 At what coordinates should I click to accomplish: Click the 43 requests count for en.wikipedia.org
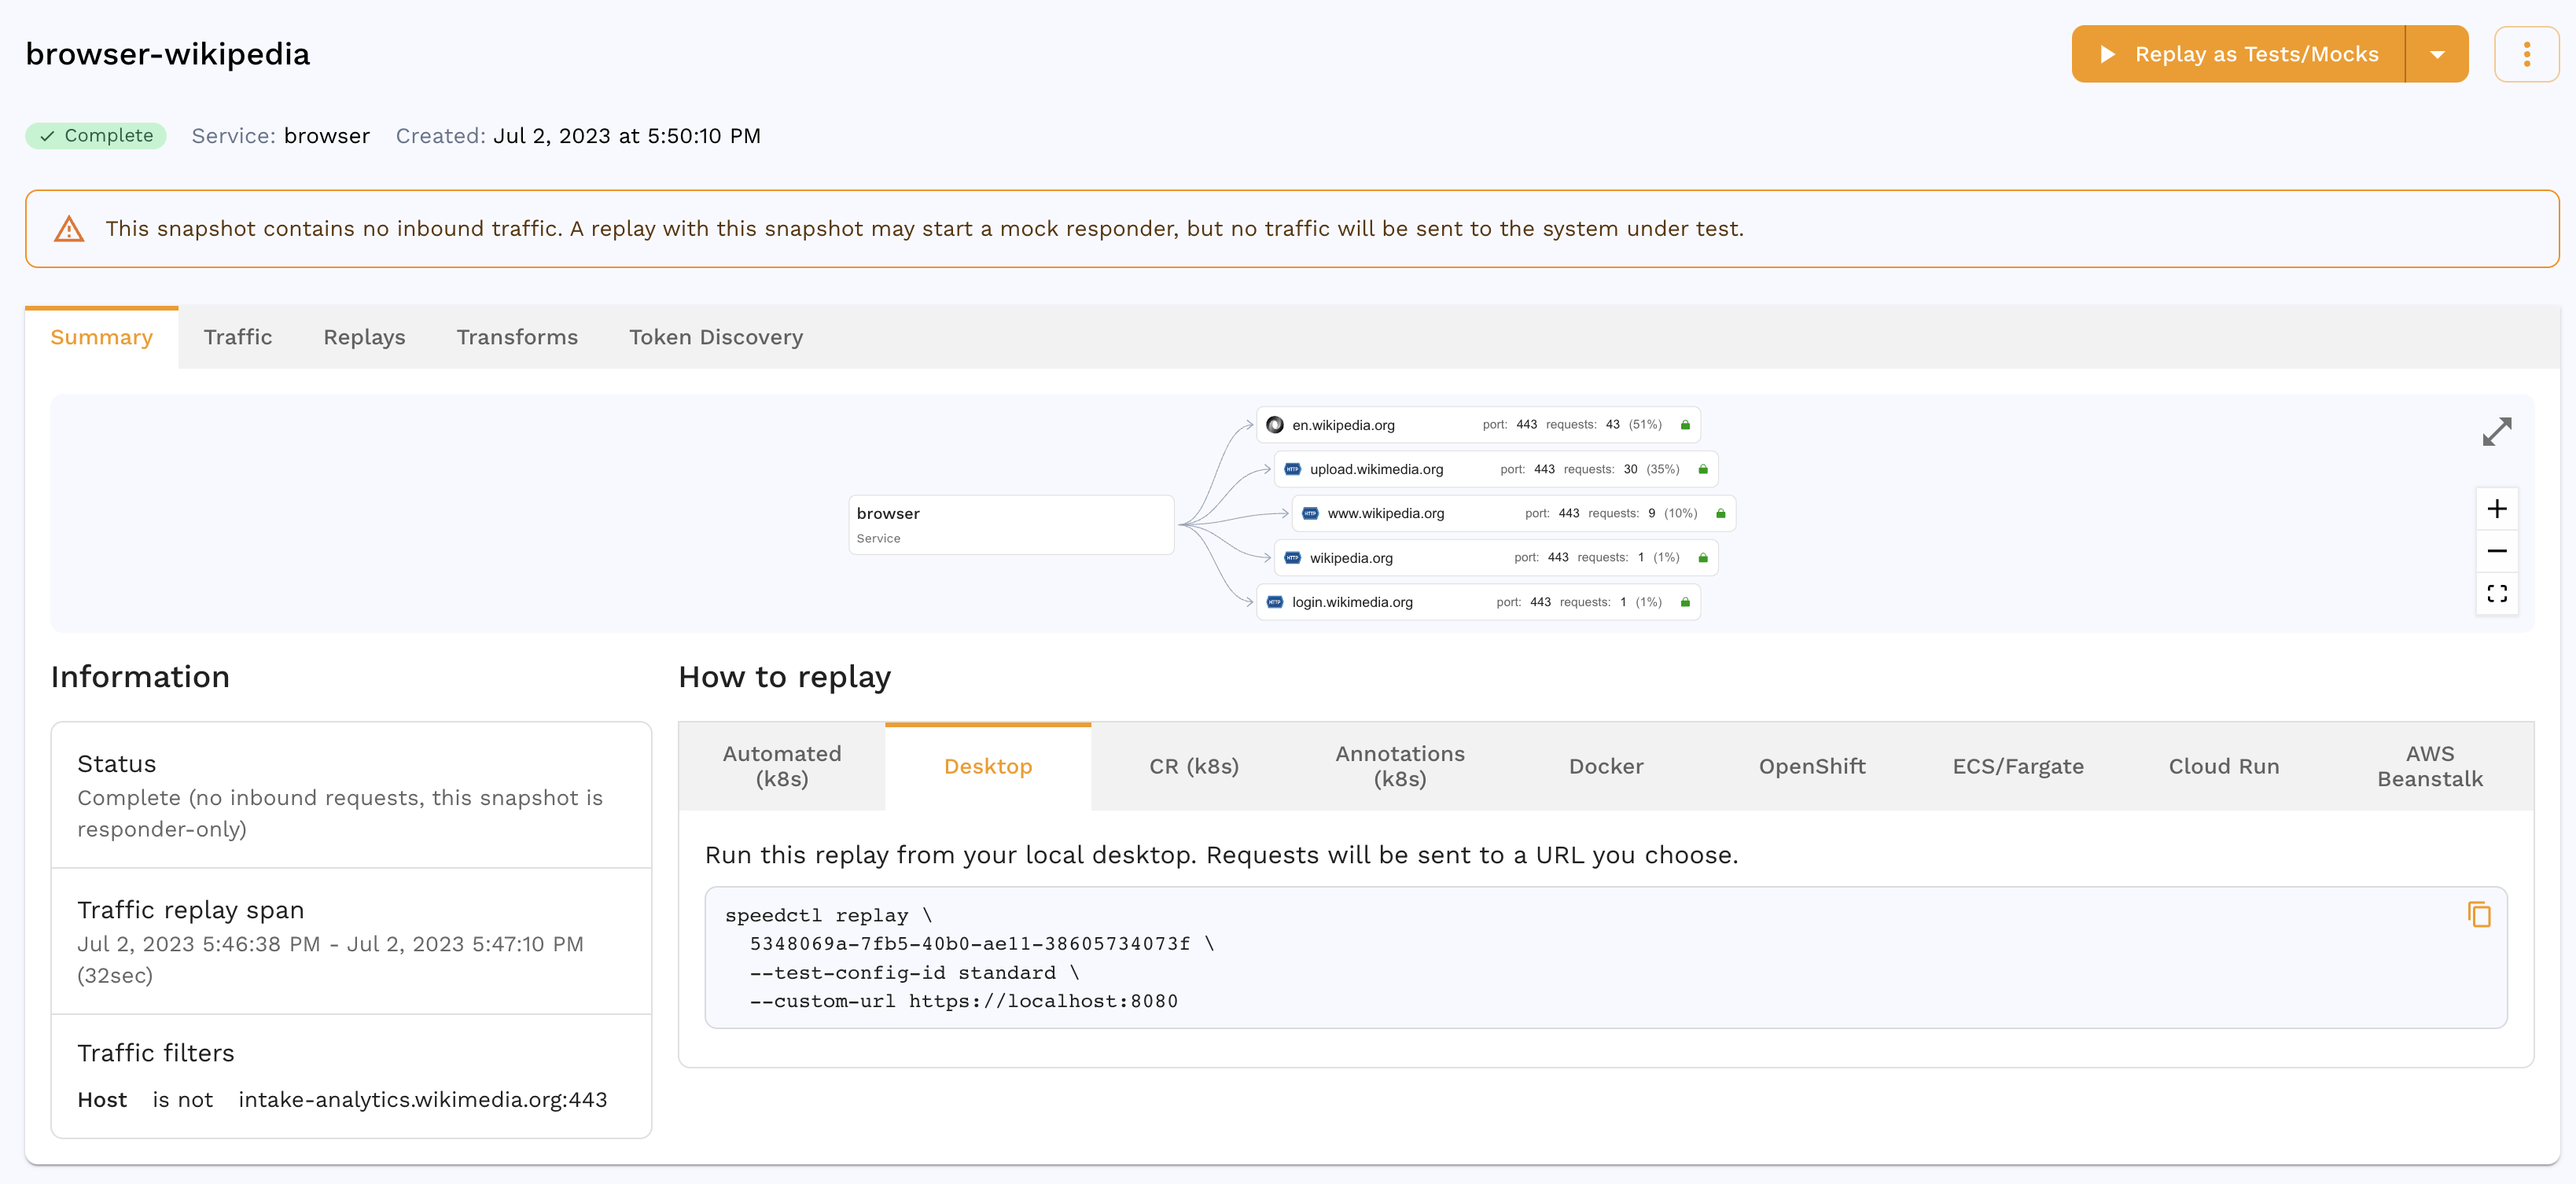[x=1613, y=425]
